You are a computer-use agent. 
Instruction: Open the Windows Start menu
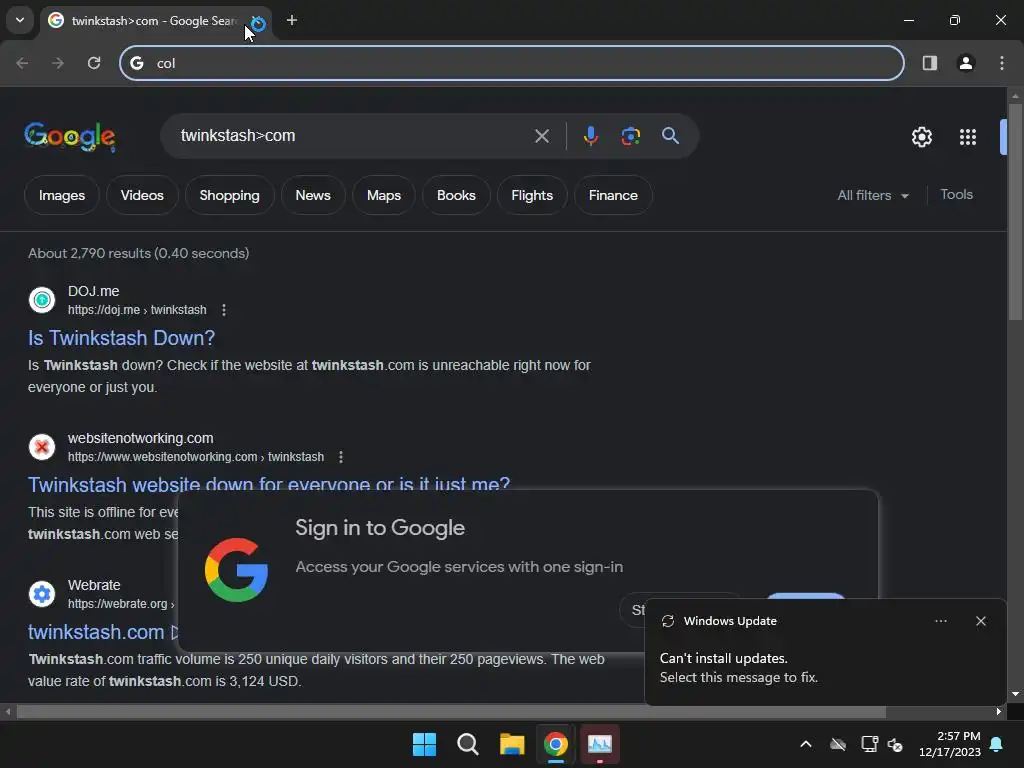(x=424, y=744)
